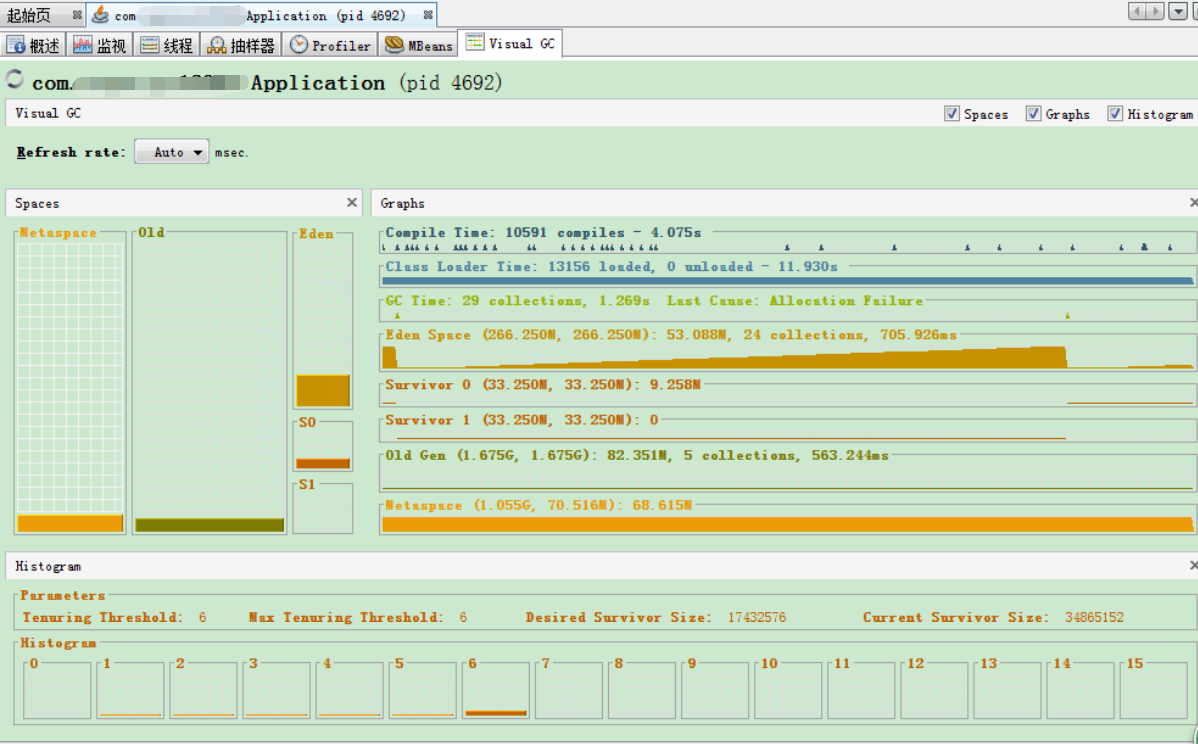Switch to the 起始页 start page tab
Viewport: 1198px width, 744px height.
coord(42,15)
